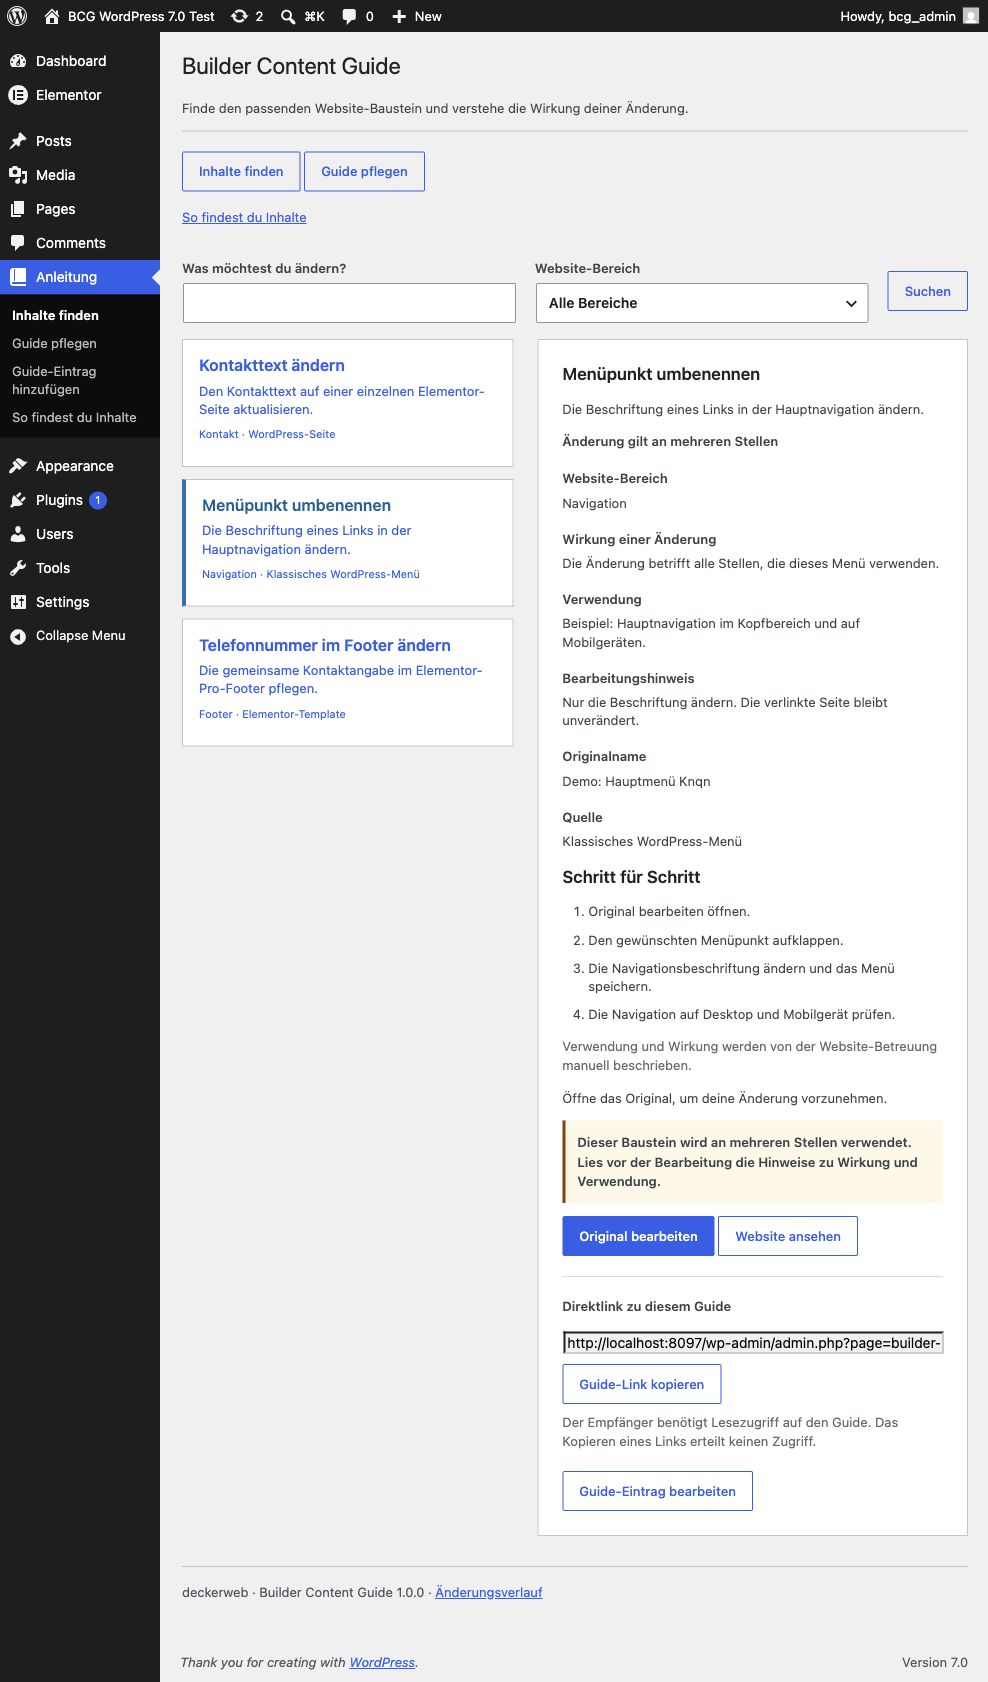Viewport: 988px width, 1682px height.
Task: Click the Posts pin icon
Action: 18,141
